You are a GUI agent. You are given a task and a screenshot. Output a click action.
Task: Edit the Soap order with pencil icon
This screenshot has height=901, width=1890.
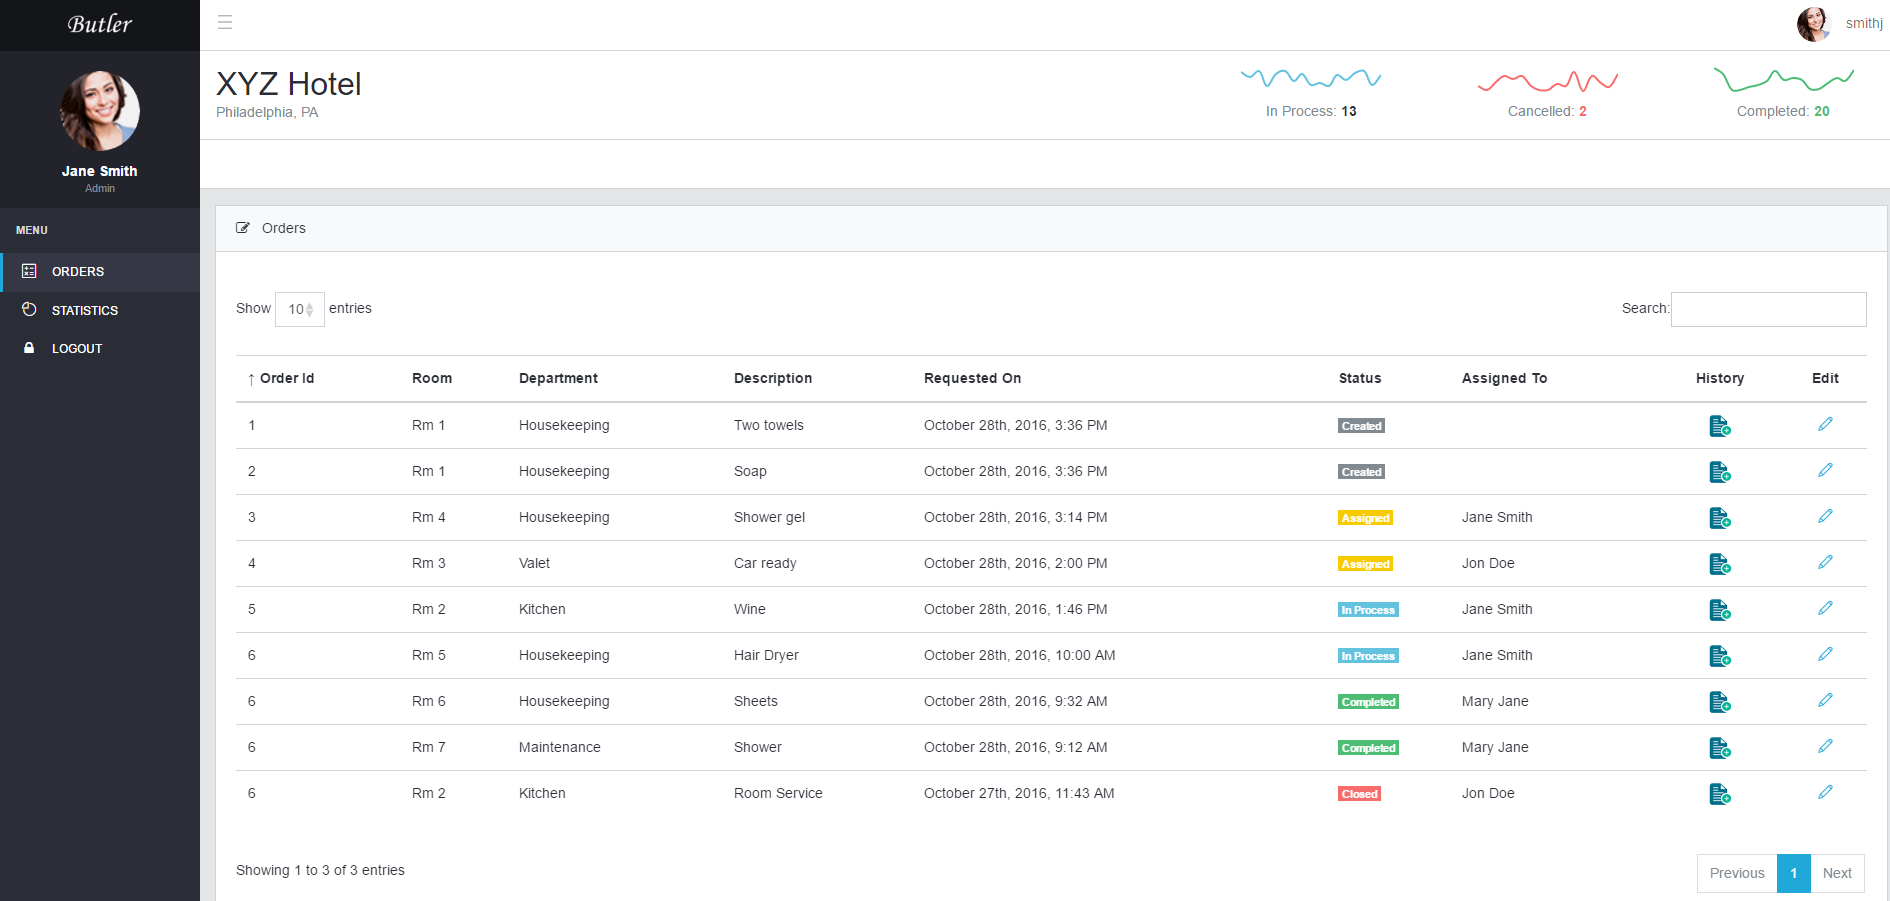click(1825, 471)
